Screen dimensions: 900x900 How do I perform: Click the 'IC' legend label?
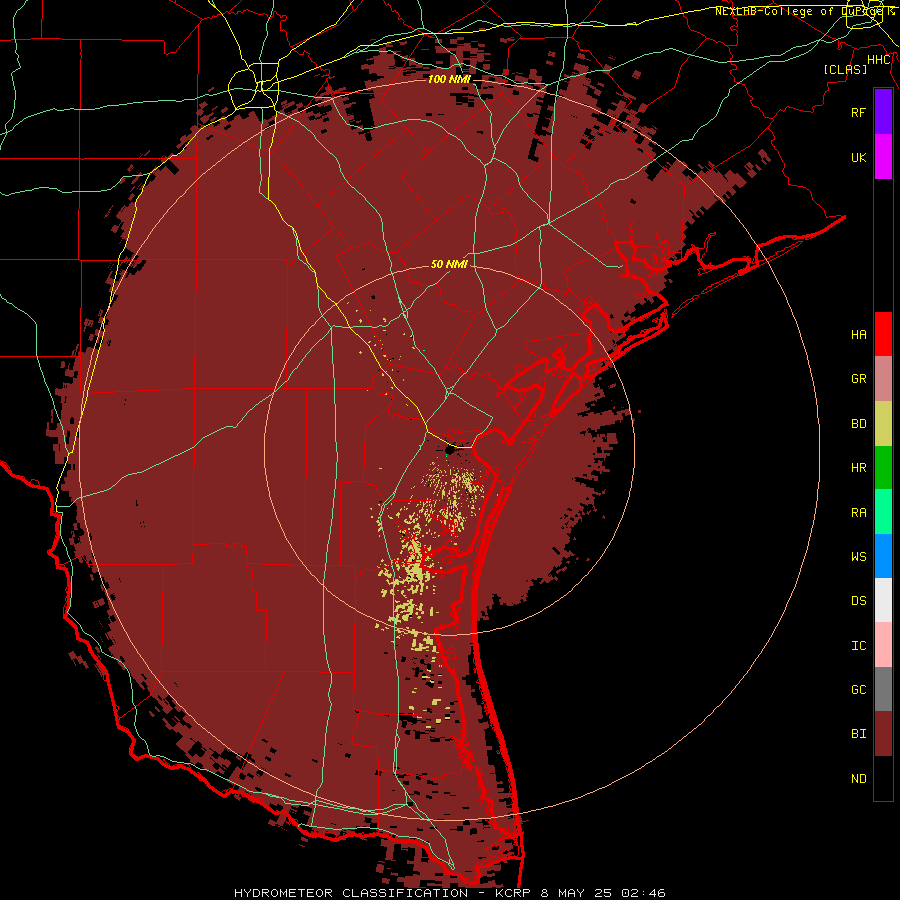point(858,646)
